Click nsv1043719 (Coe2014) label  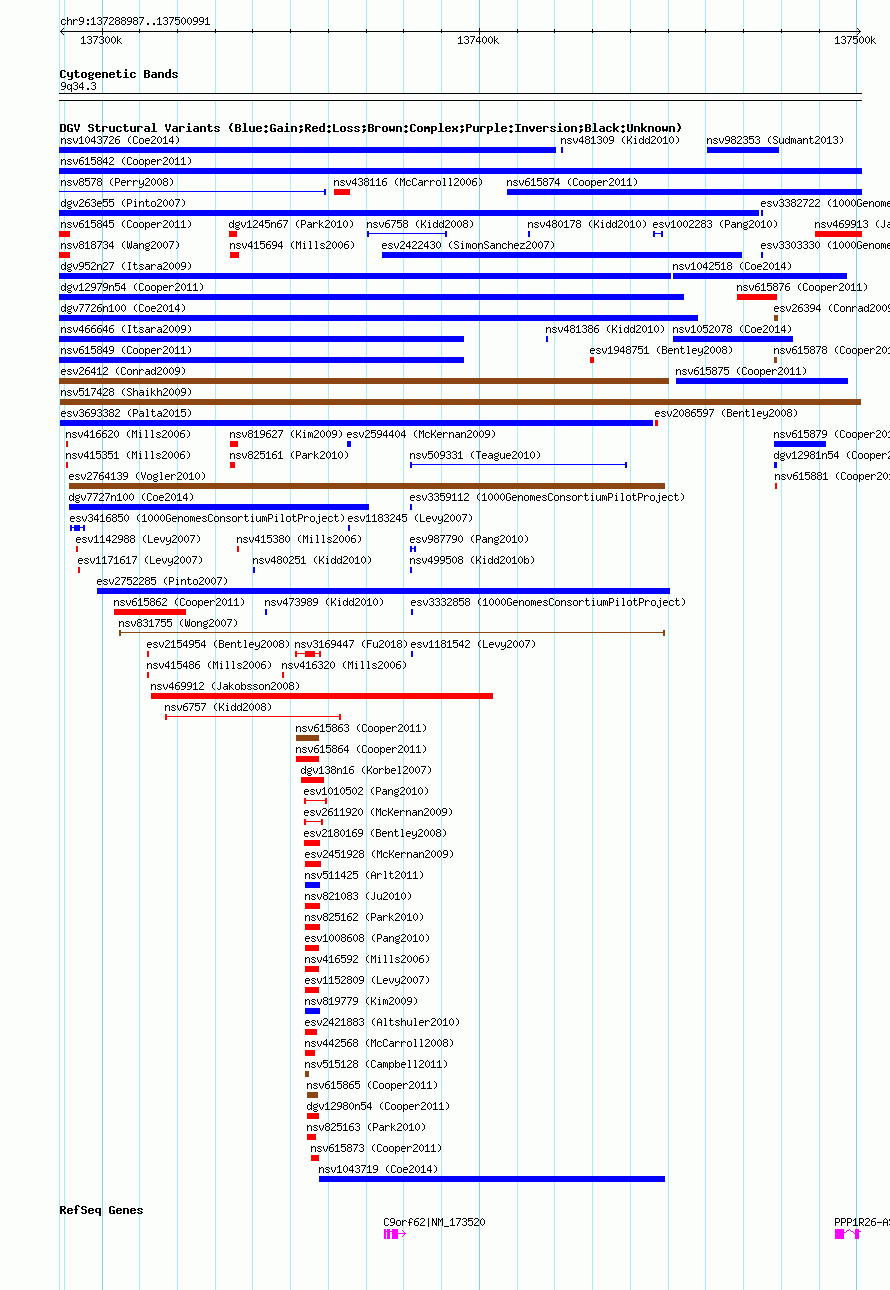(x=378, y=1169)
